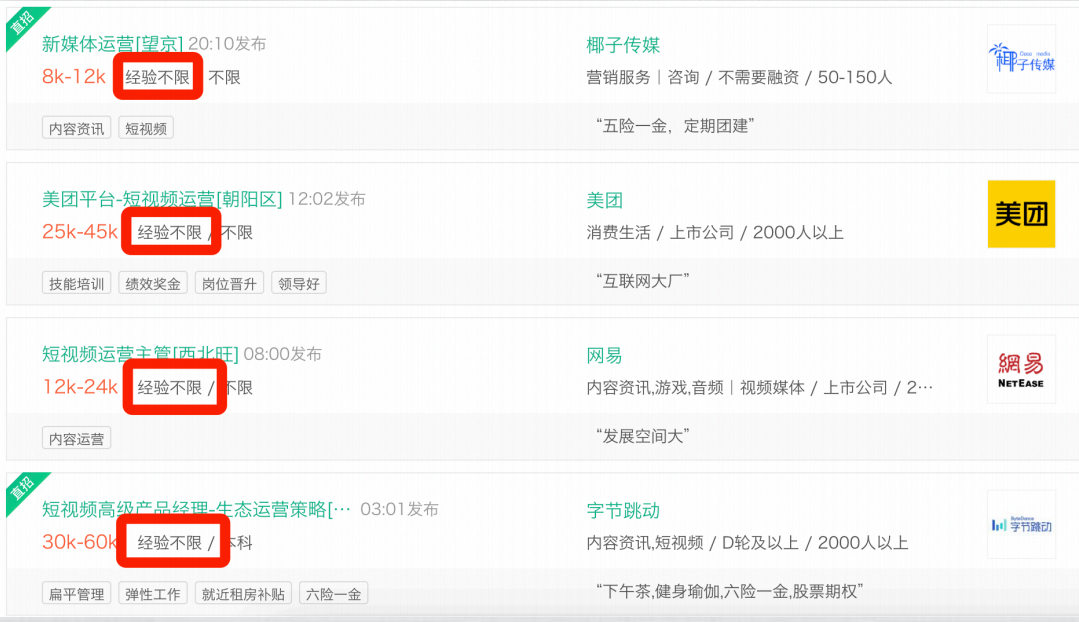Select the 领导好 tag

[299, 283]
